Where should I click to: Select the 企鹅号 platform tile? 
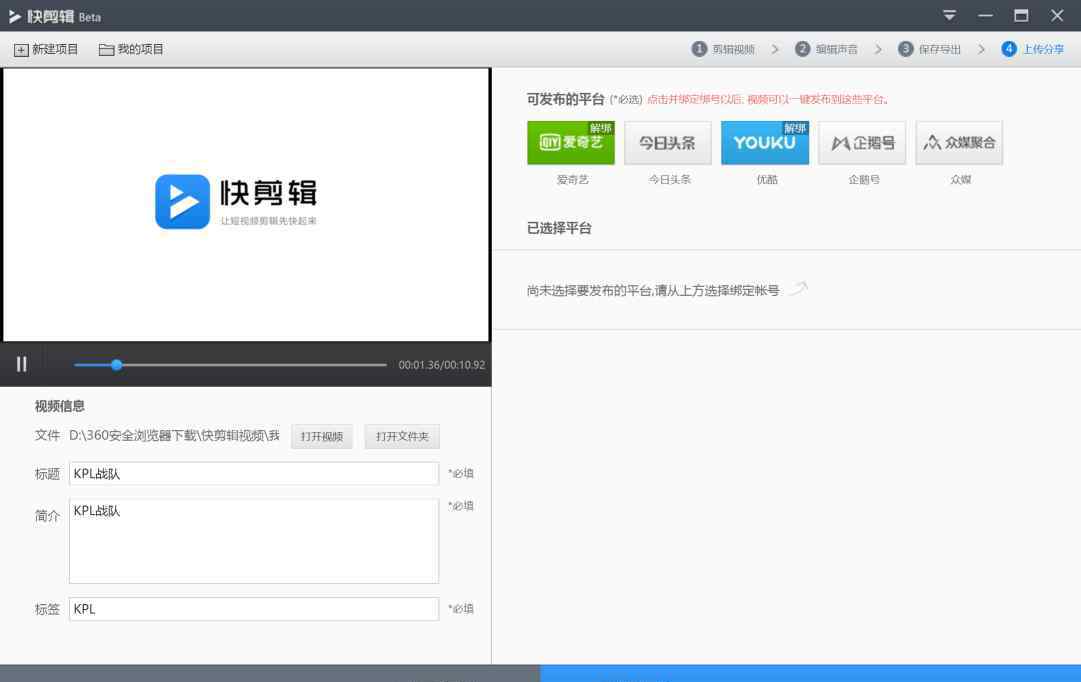(862, 143)
